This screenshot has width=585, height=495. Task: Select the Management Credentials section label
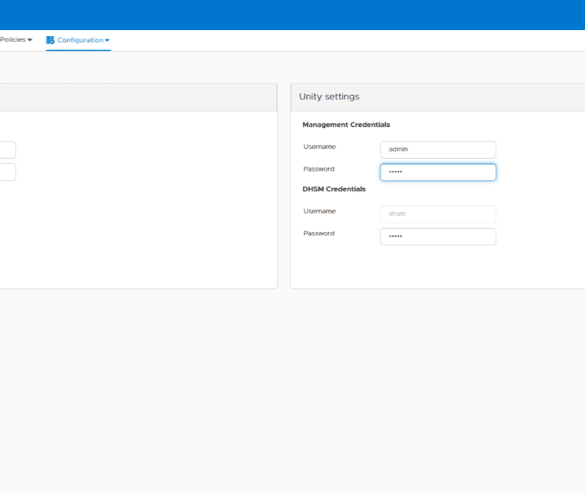346,125
